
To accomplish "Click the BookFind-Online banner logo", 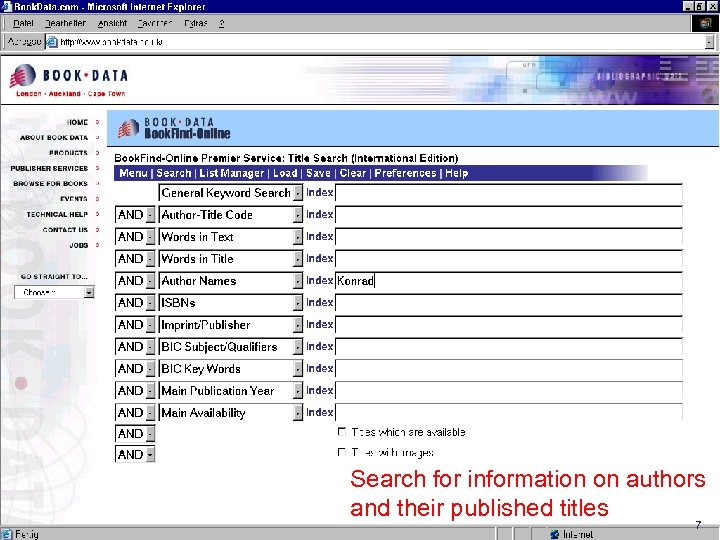I will (174, 128).
